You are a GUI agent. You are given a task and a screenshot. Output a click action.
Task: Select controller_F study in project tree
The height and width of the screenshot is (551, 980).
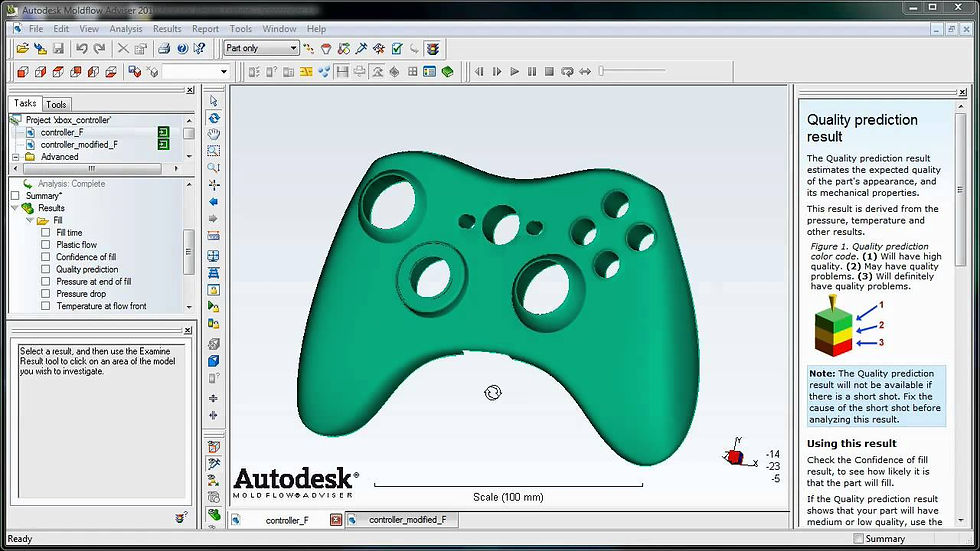(62, 132)
